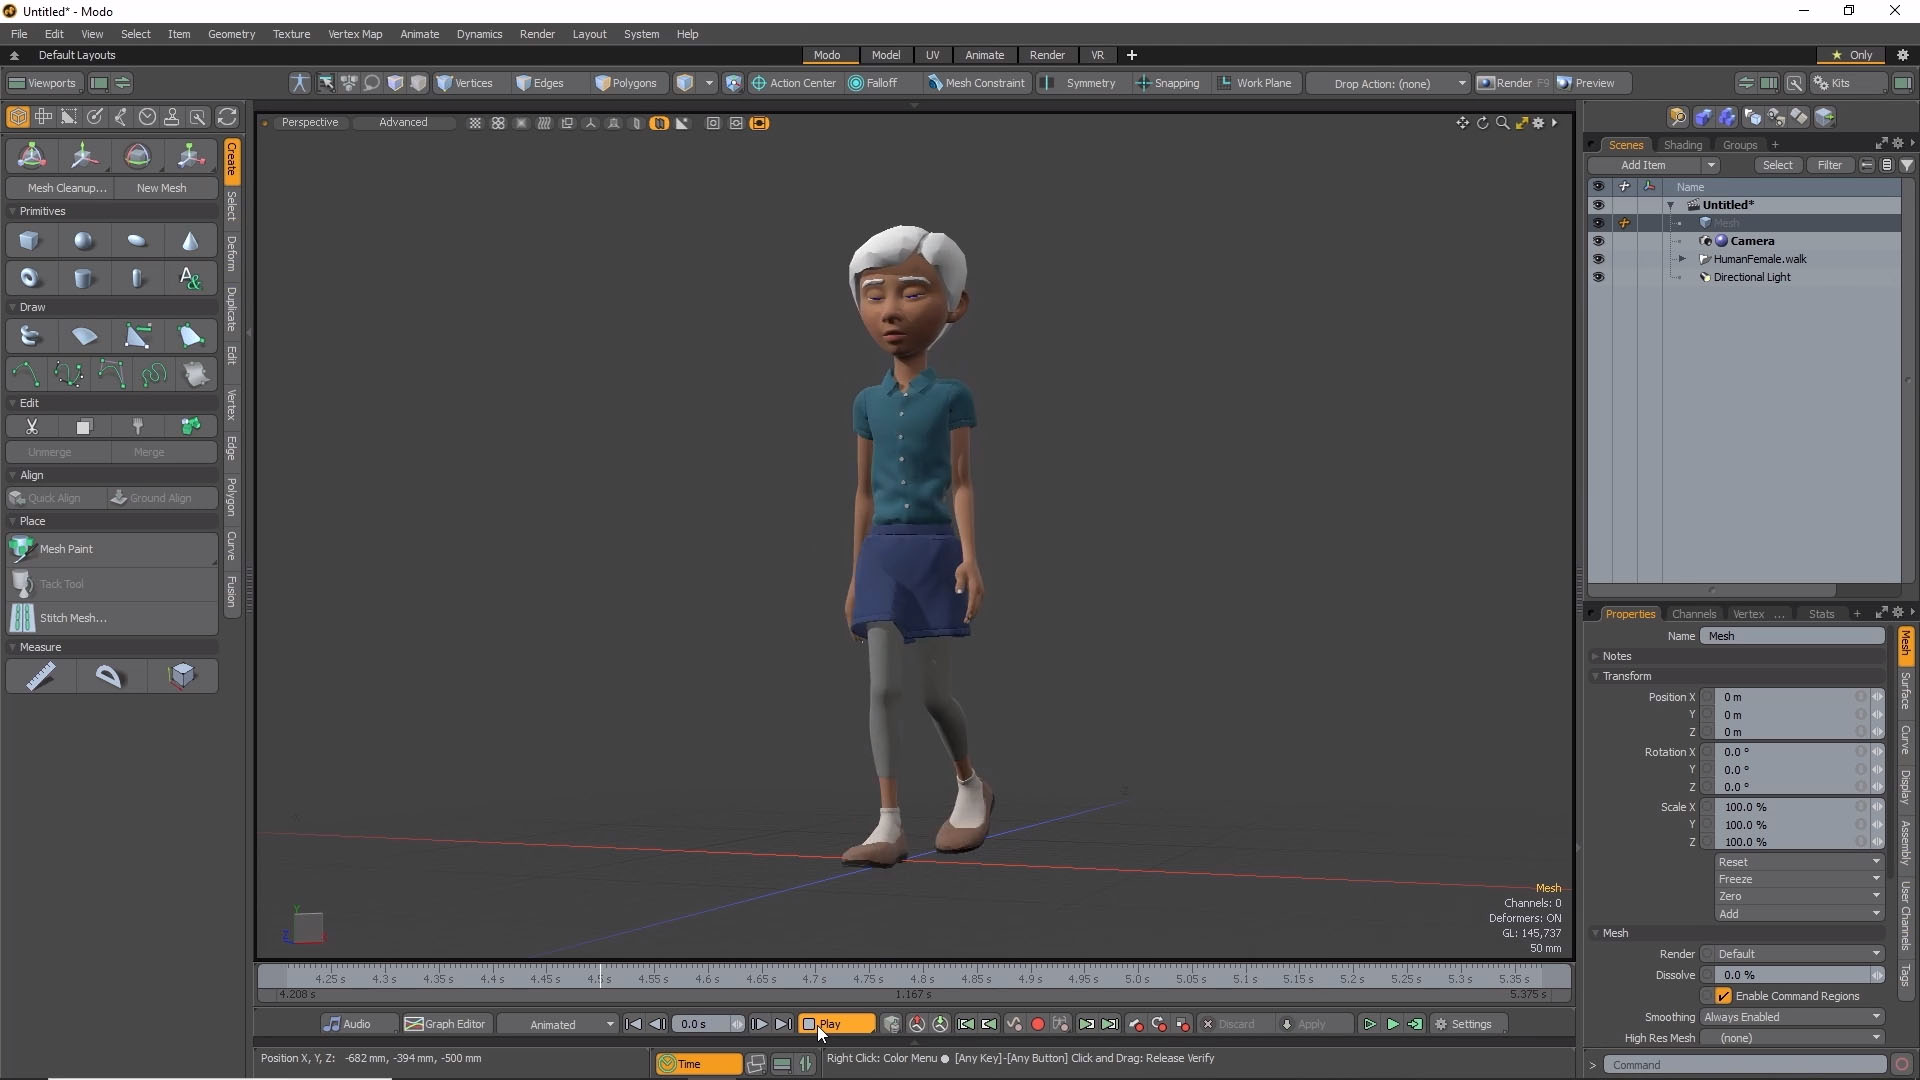Click the Add Item button

[x=1643, y=165]
